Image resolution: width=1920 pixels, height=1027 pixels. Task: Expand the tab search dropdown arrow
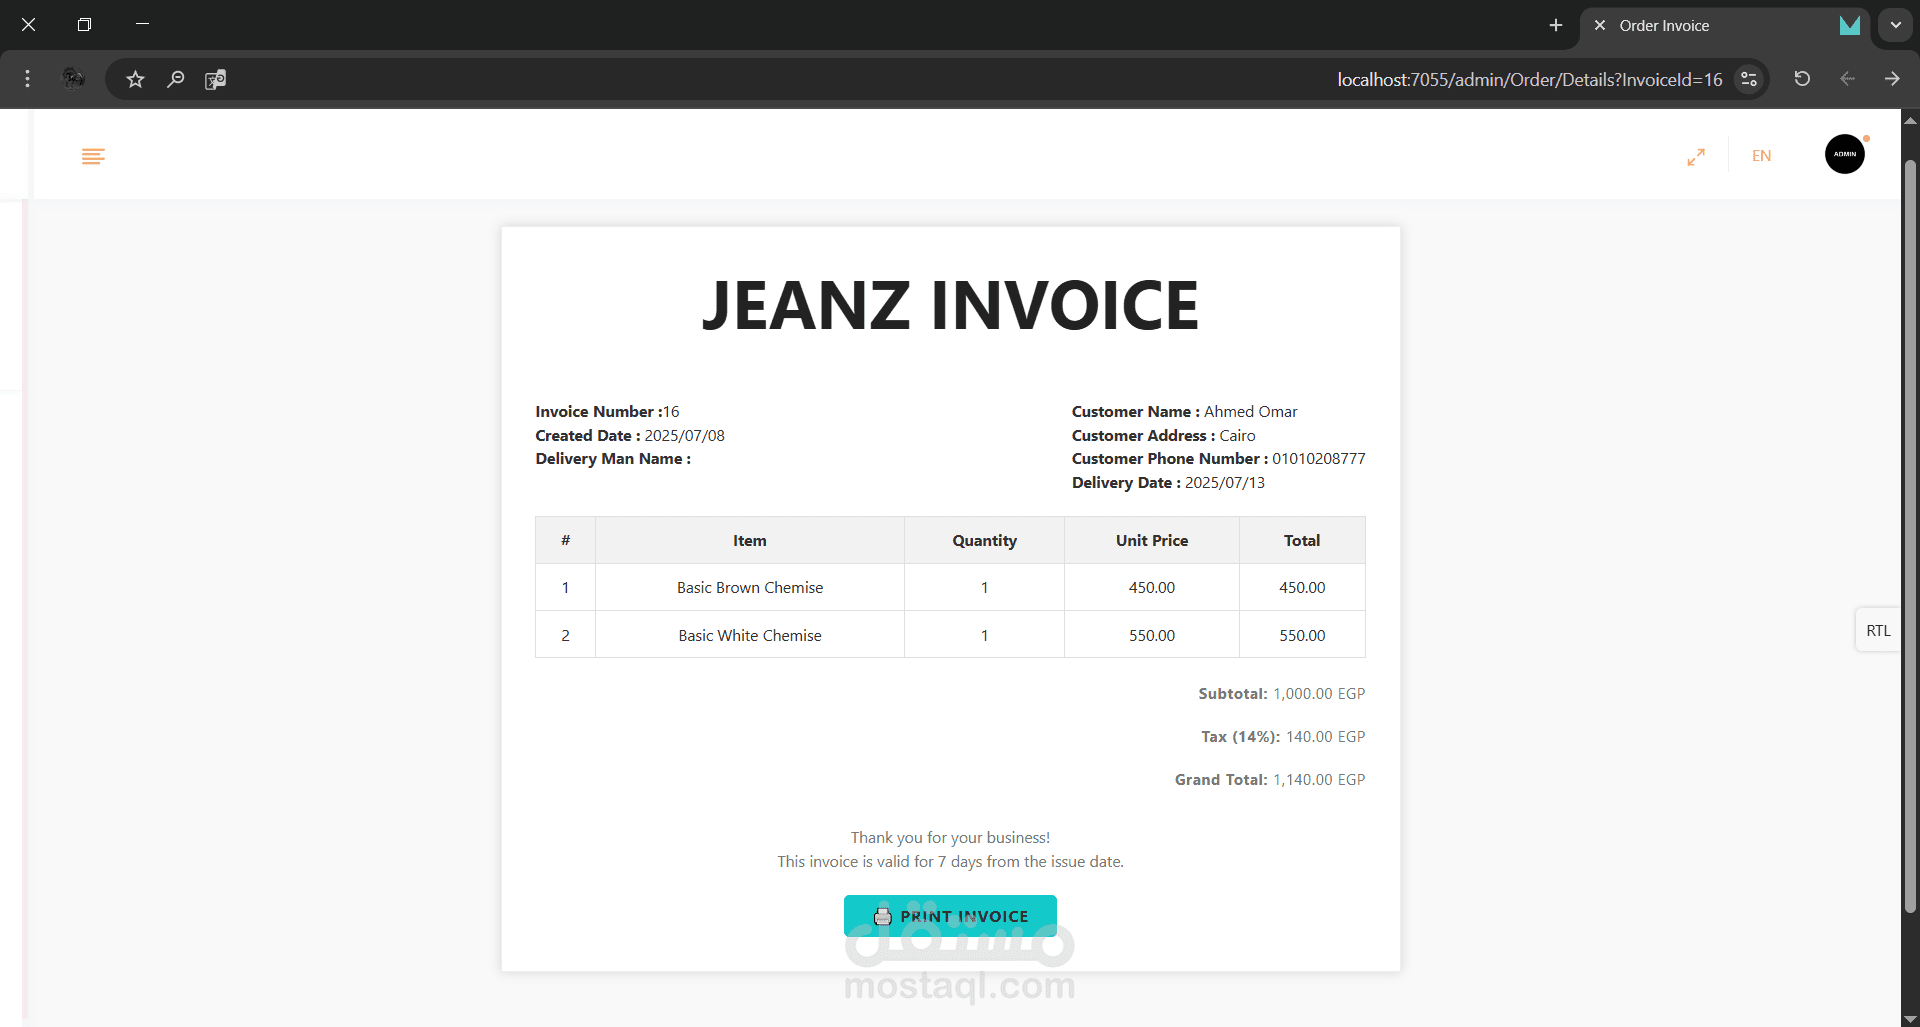pyautogui.click(x=1895, y=25)
